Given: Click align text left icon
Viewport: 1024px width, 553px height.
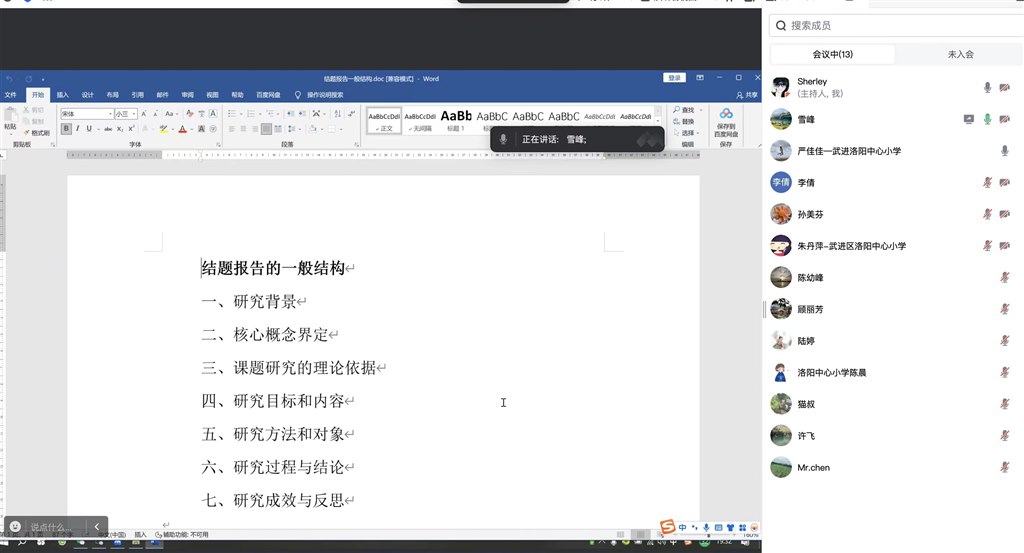Looking at the screenshot, I should (x=231, y=129).
